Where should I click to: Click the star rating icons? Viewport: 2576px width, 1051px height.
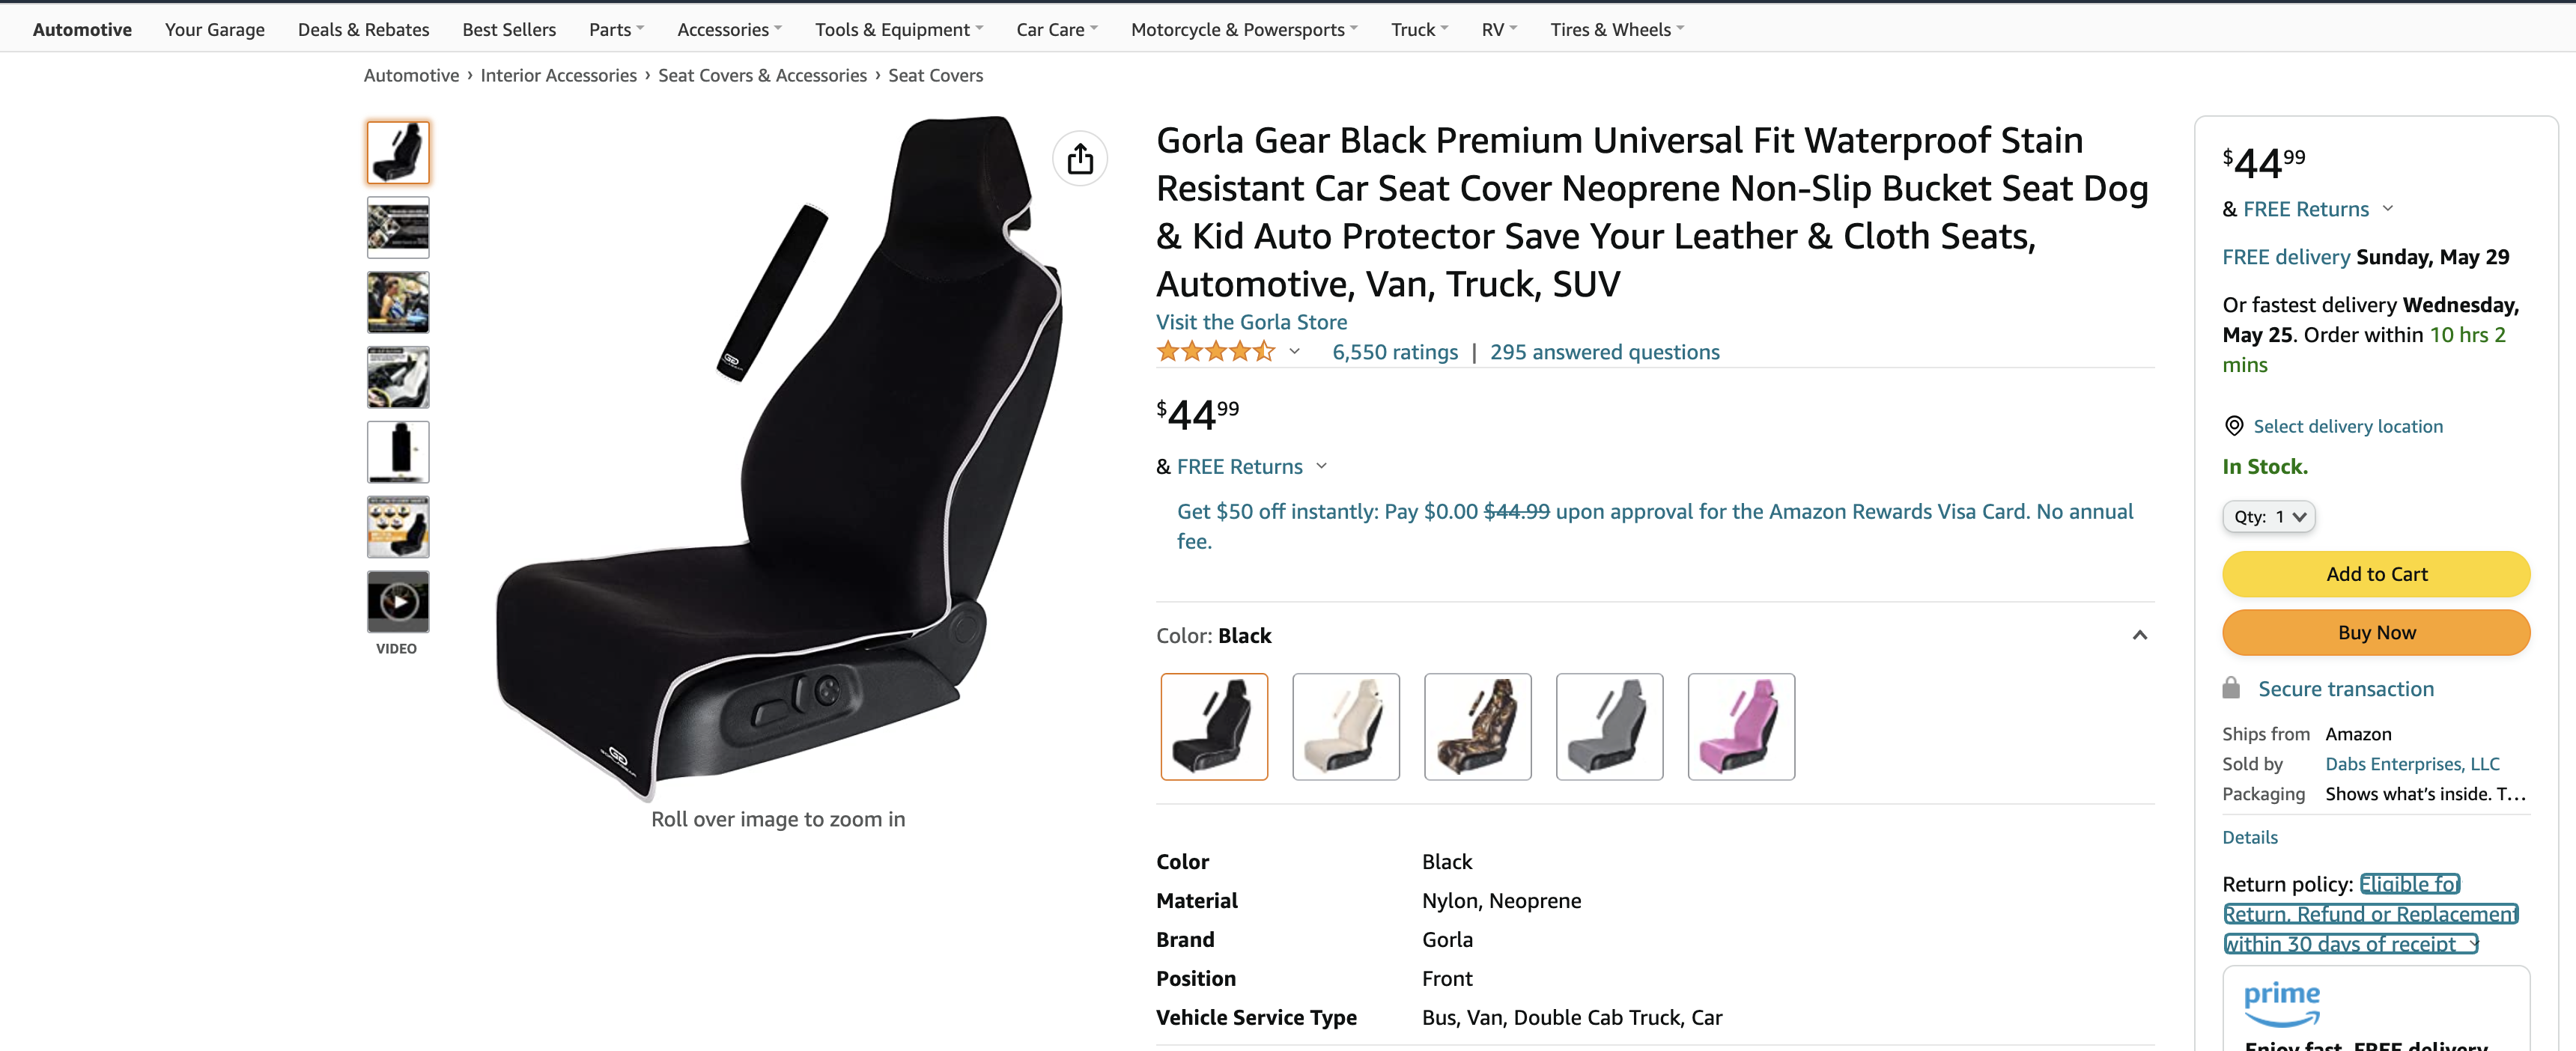[x=1215, y=352]
